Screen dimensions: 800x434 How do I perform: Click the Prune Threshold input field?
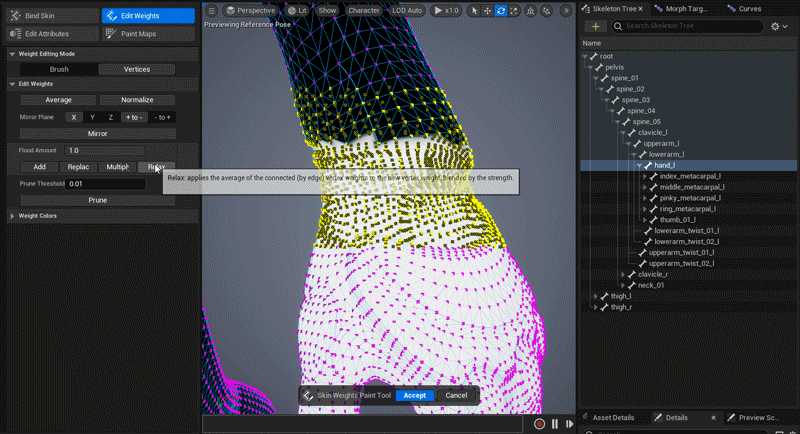105,184
